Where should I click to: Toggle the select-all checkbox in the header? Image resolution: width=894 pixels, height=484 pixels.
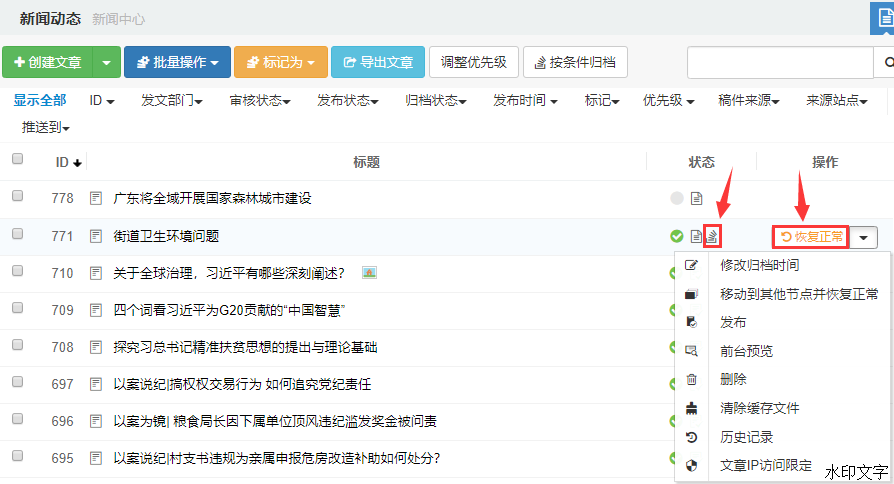coord(18,158)
